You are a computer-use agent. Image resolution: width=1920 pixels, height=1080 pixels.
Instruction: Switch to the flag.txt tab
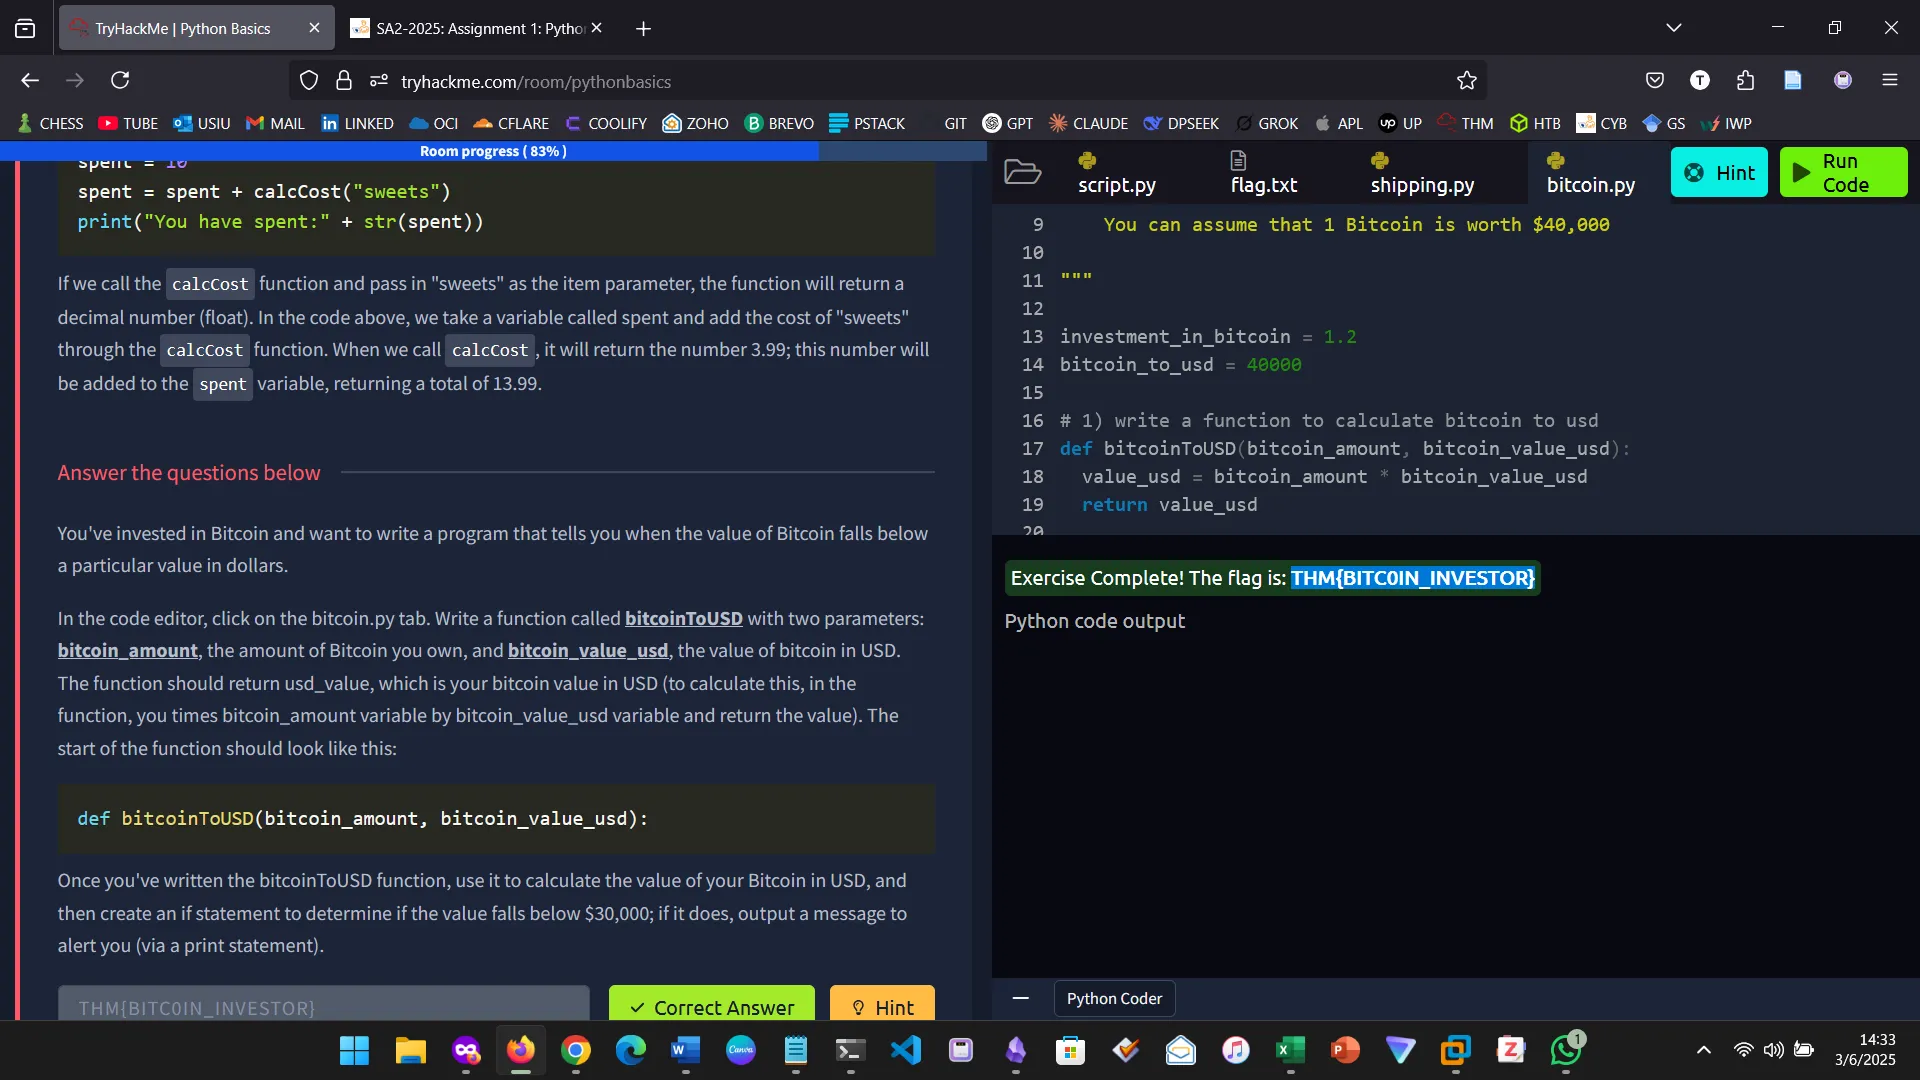point(1263,172)
